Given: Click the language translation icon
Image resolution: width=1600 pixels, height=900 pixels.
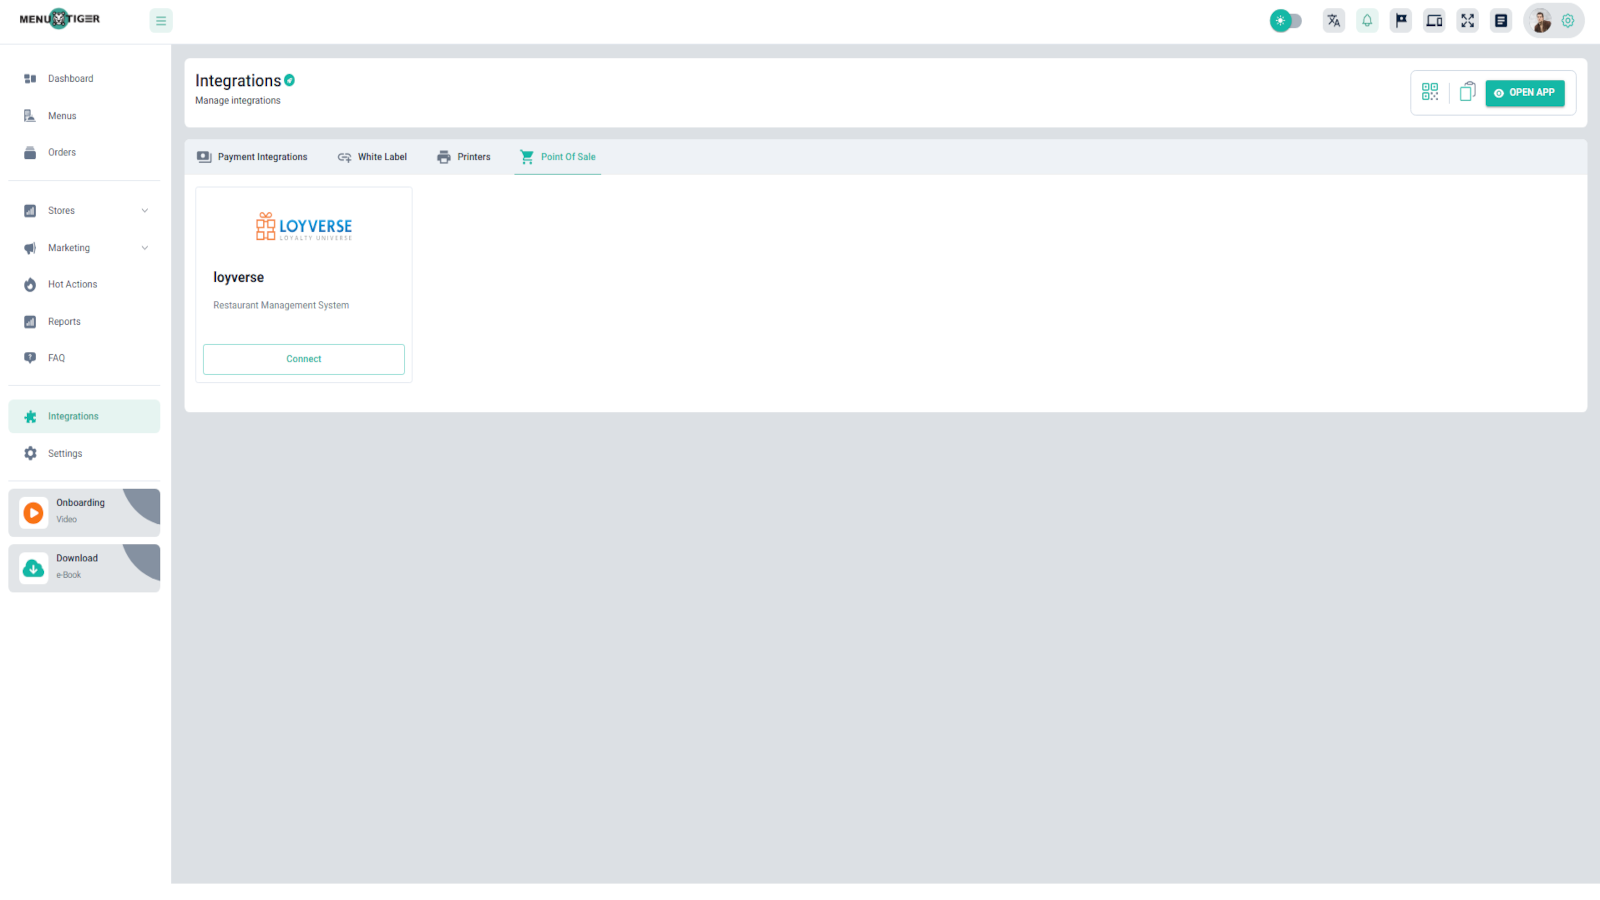Looking at the screenshot, I should [x=1333, y=20].
